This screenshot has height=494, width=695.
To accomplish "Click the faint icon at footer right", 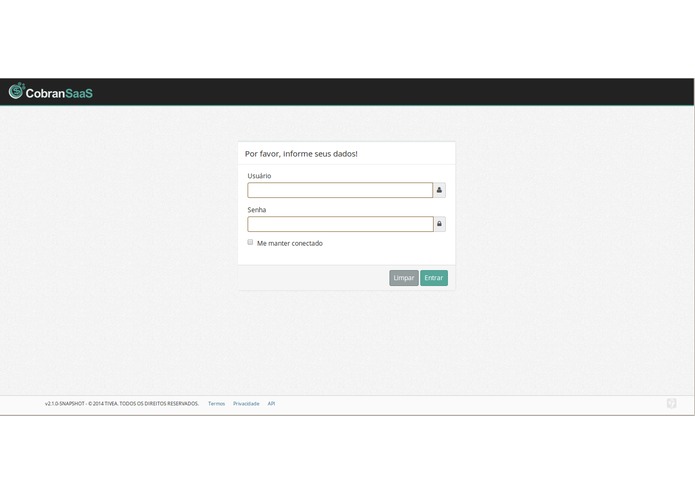I will [672, 403].
